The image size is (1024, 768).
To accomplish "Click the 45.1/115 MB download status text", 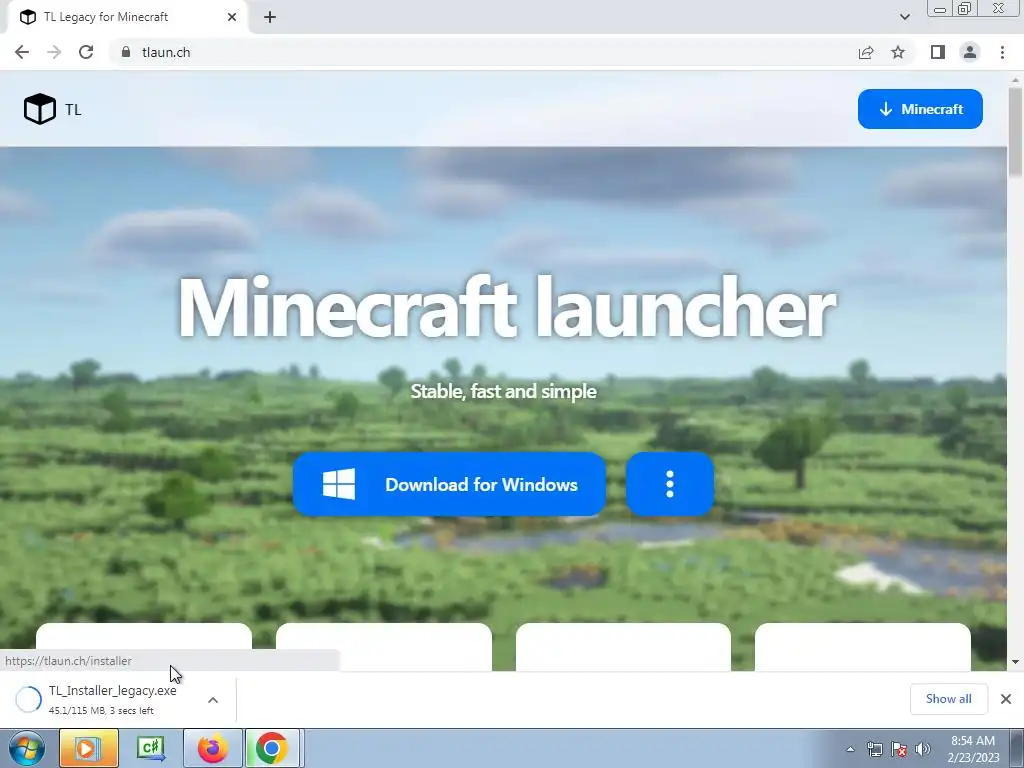I will (x=101, y=711).
